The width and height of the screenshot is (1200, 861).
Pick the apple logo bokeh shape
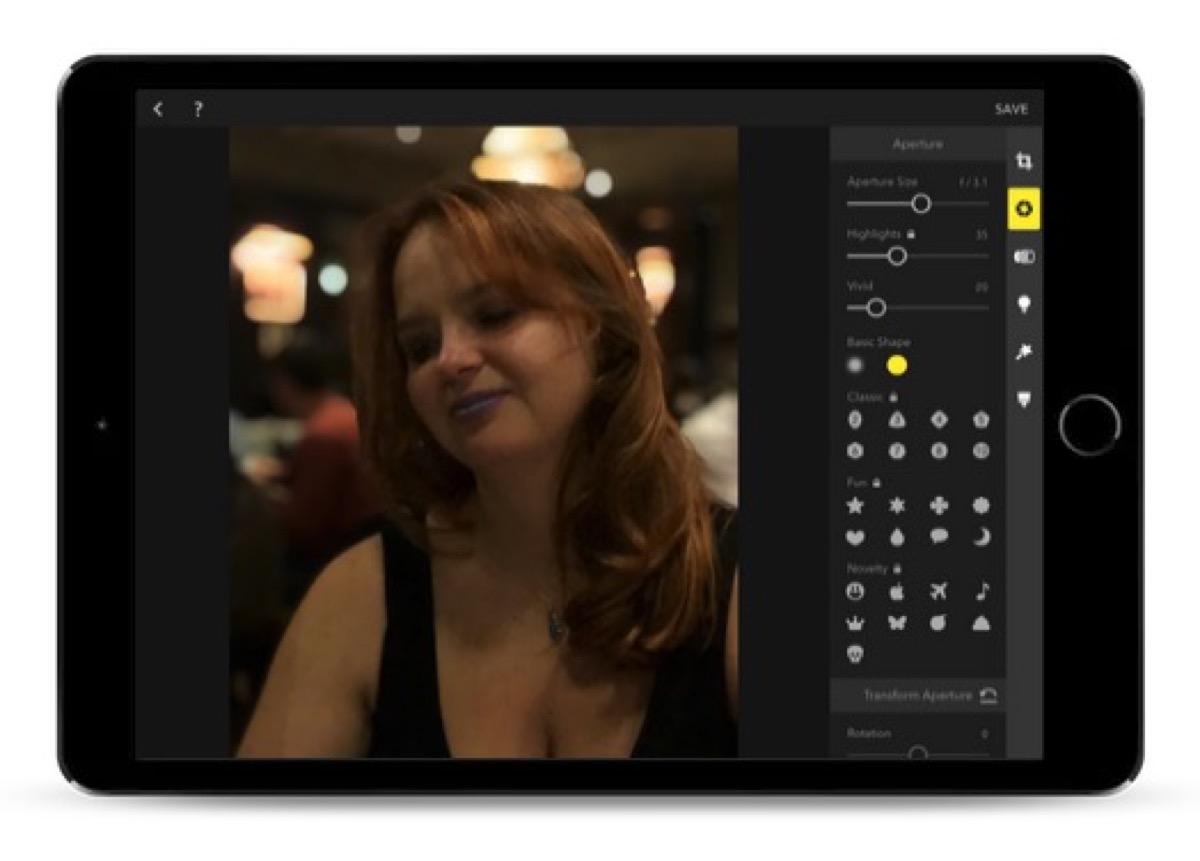pyautogui.click(x=897, y=592)
